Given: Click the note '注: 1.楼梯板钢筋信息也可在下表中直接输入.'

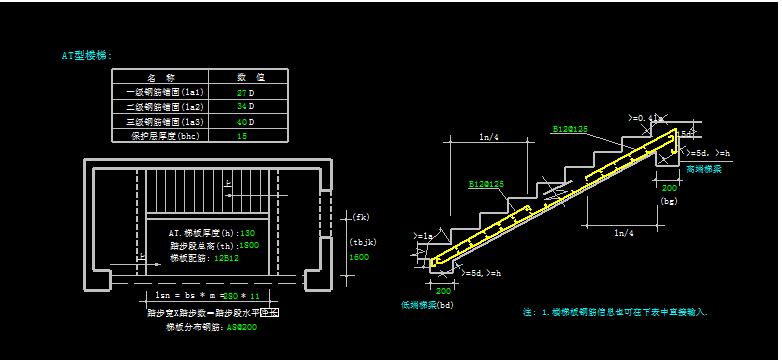Looking at the screenshot, I should click(x=615, y=313).
